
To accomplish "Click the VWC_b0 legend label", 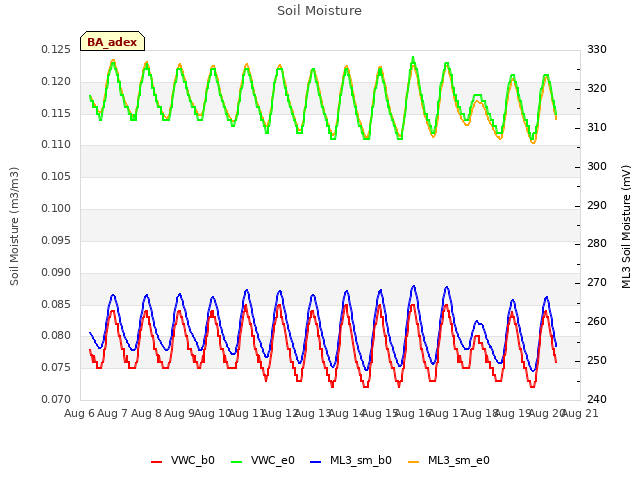I will [x=193, y=460].
